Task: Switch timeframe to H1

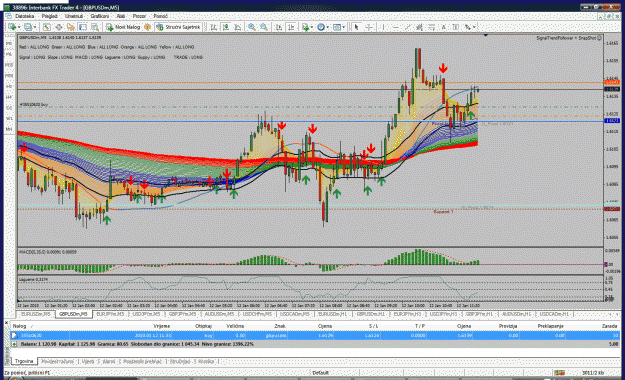Action: pyautogui.click(x=9, y=86)
